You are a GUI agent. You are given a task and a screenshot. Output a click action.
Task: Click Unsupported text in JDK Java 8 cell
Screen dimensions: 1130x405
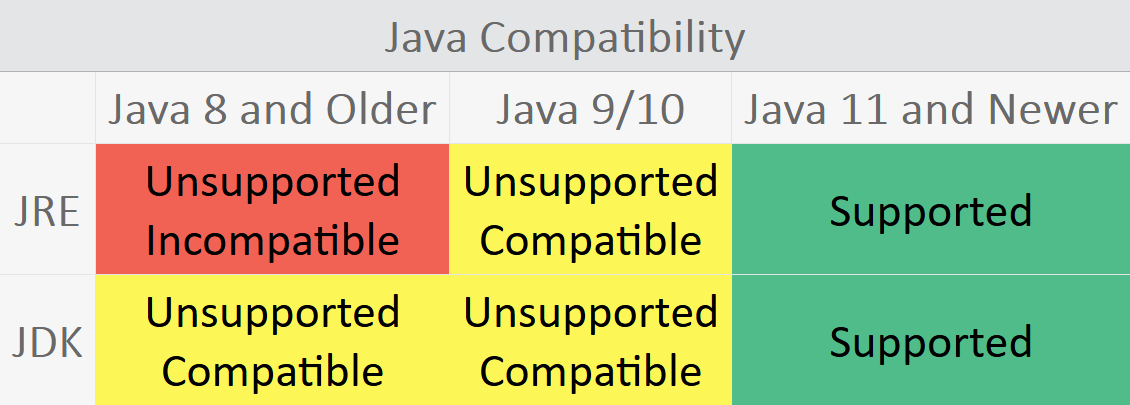[x=272, y=313]
